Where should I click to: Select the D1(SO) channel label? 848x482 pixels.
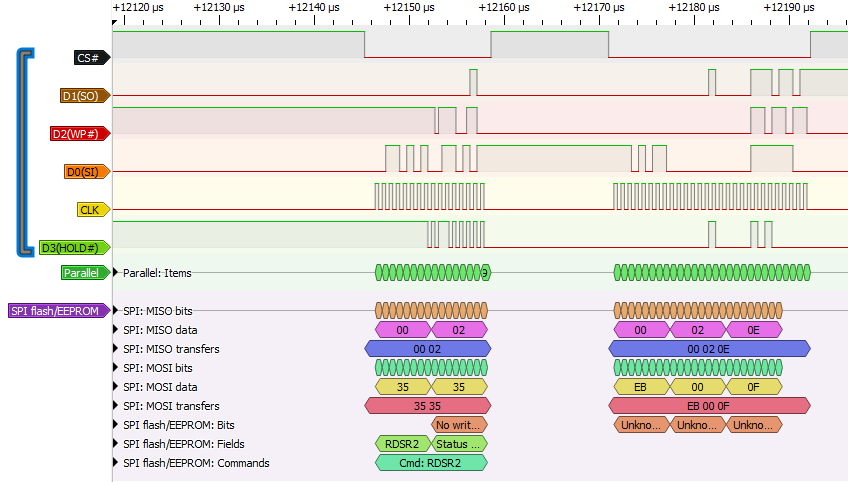click(85, 96)
